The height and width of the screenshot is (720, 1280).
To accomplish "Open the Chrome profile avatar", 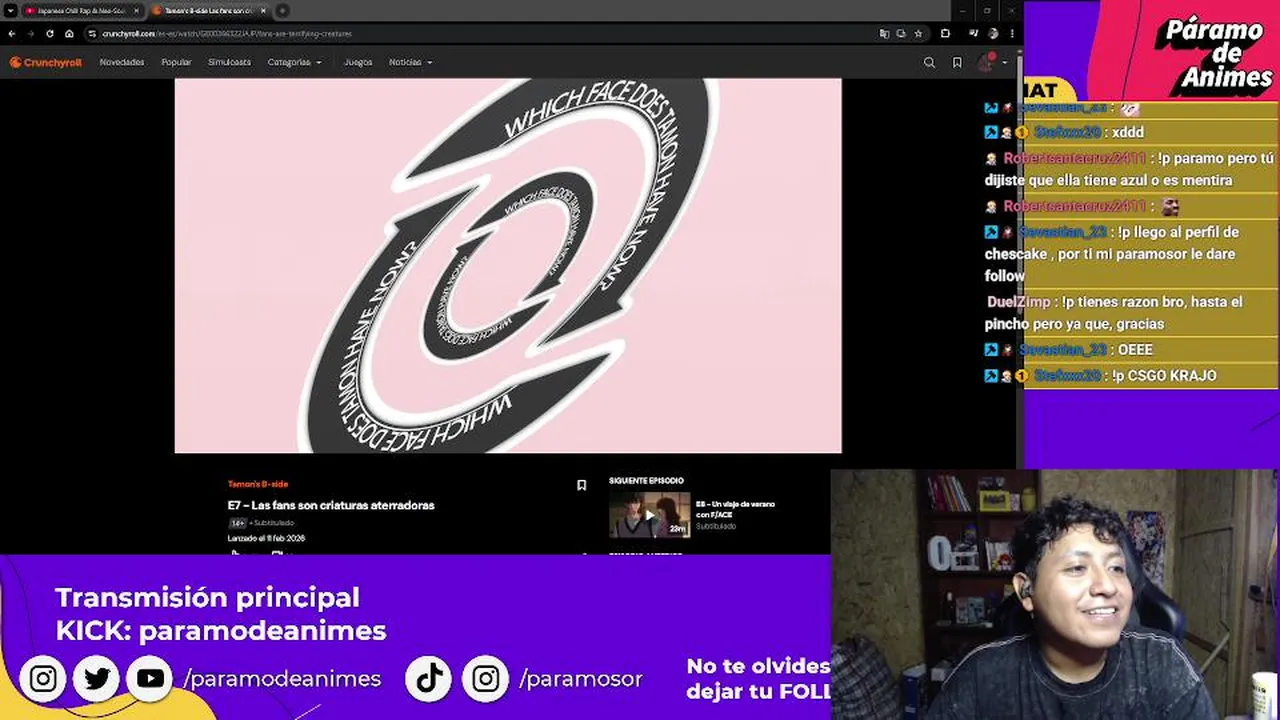I will [x=992, y=33].
